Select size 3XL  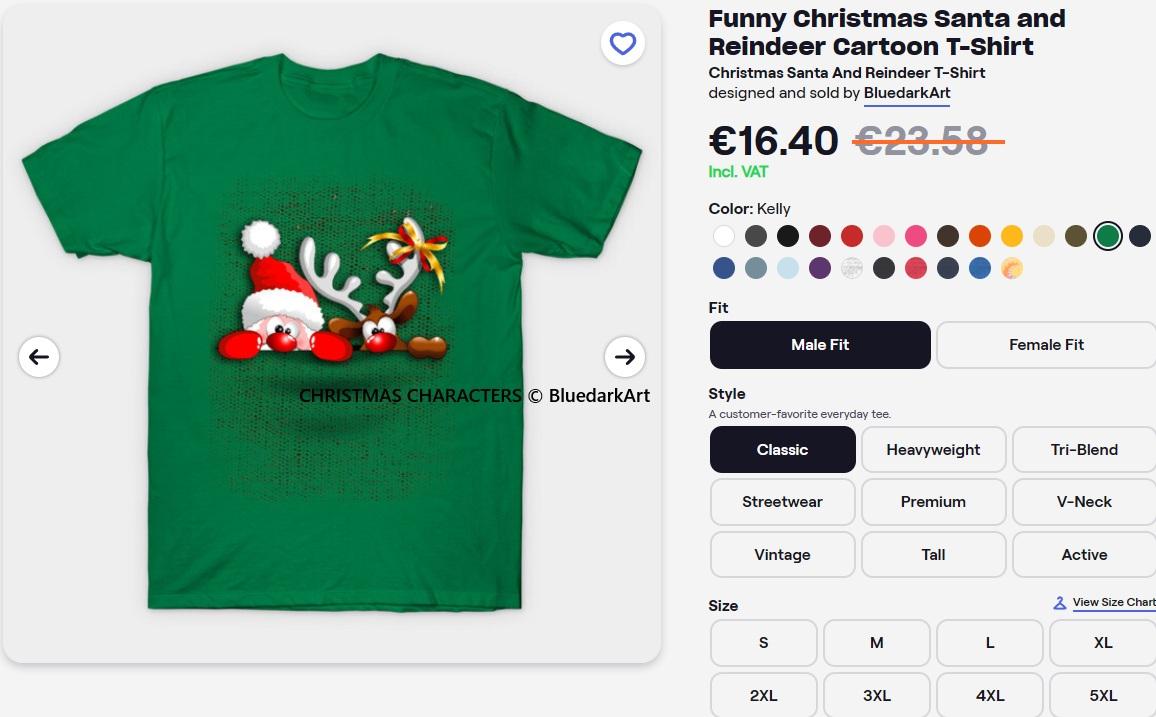point(876,695)
